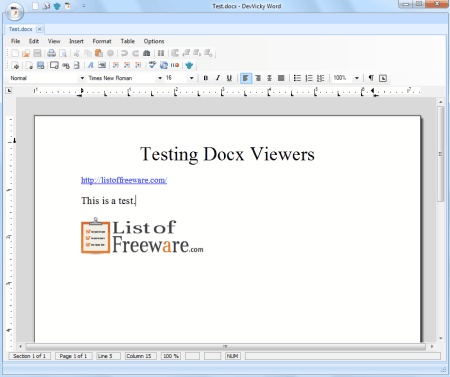Click the blue save-as disk icon in second toolbar
Viewport: 450px width, 377px height.
(x=41, y=65)
